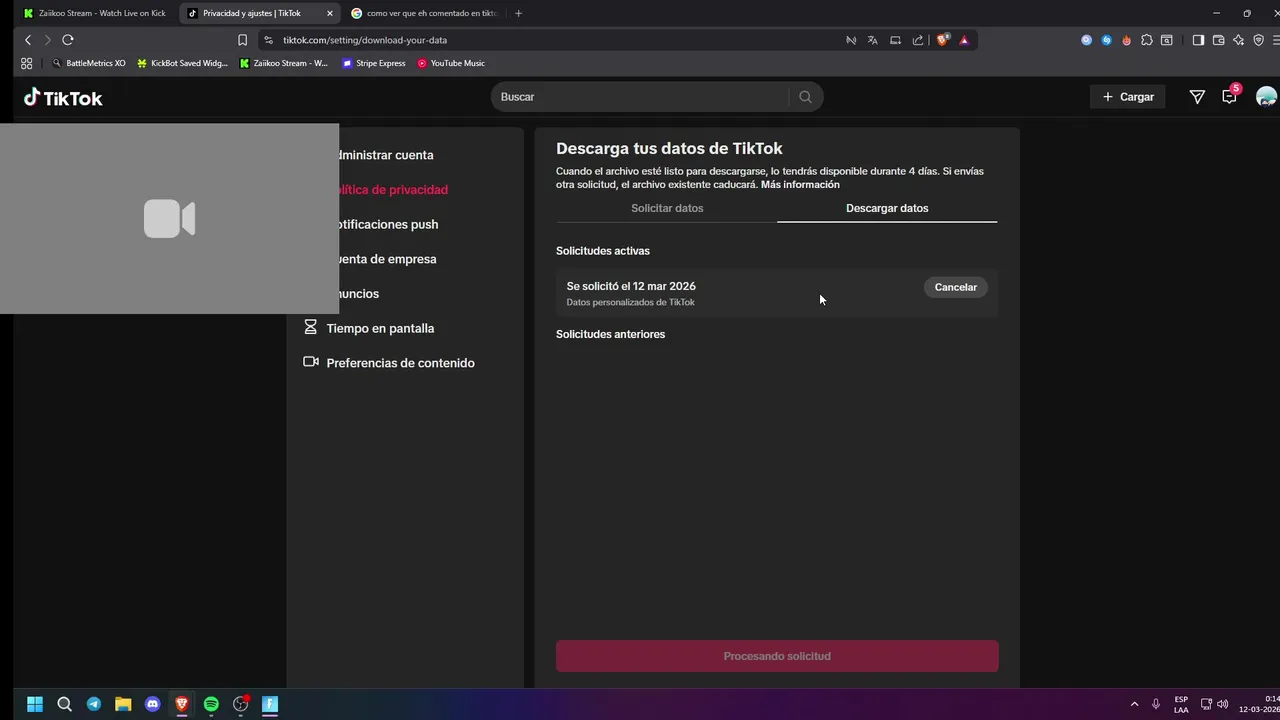Close the Privacidad y ajustes TikTok tab
Screen dimensions: 1280x720
[x=330, y=13]
